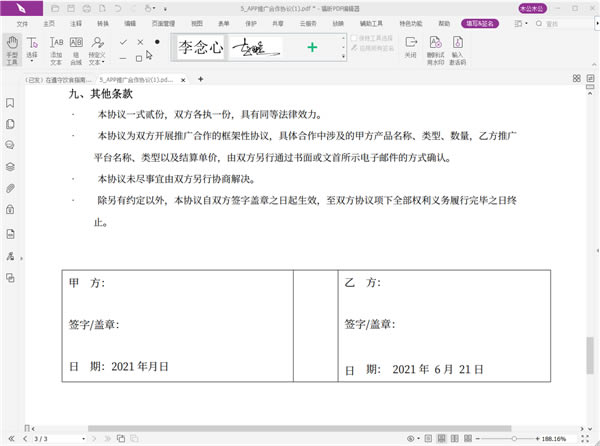Screen dimensions: 600x446
Task: Expand the signature gallery list
Action: pyautogui.click(x=343, y=56)
